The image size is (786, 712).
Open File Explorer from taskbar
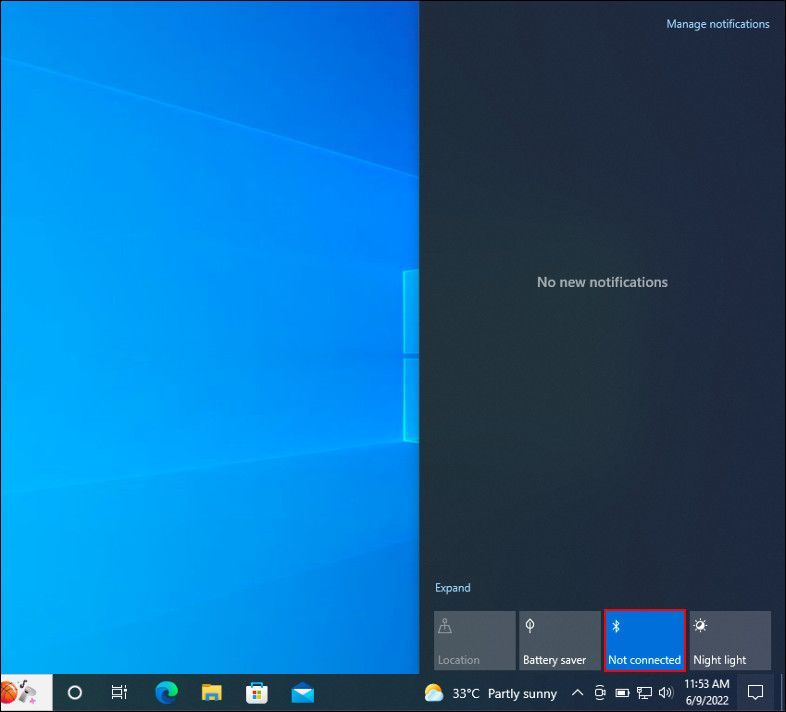click(212, 693)
